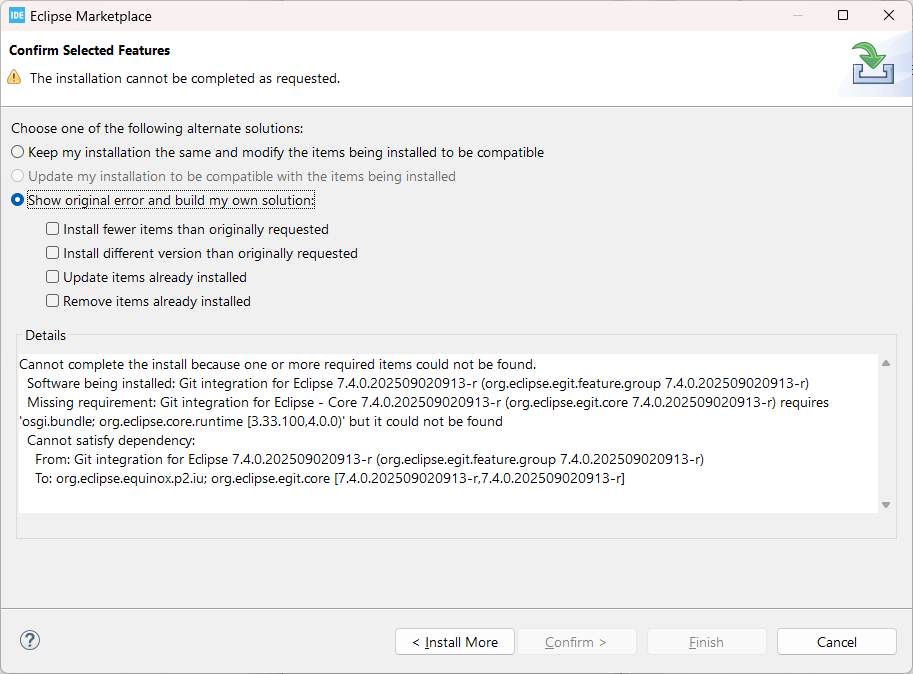Viewport: 913px width, 674px height.
Task: Maximize the Eclipse Marketplace window
Action: (843, 16)
